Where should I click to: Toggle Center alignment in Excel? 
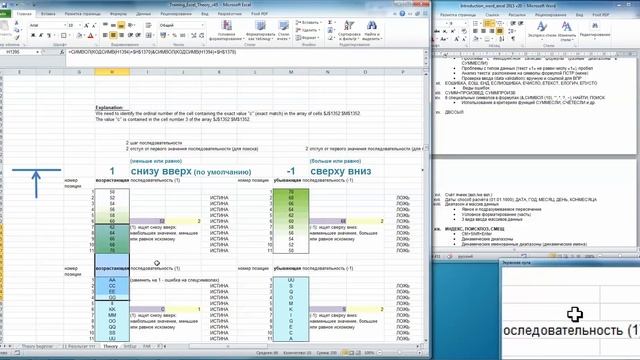point(113,35)
